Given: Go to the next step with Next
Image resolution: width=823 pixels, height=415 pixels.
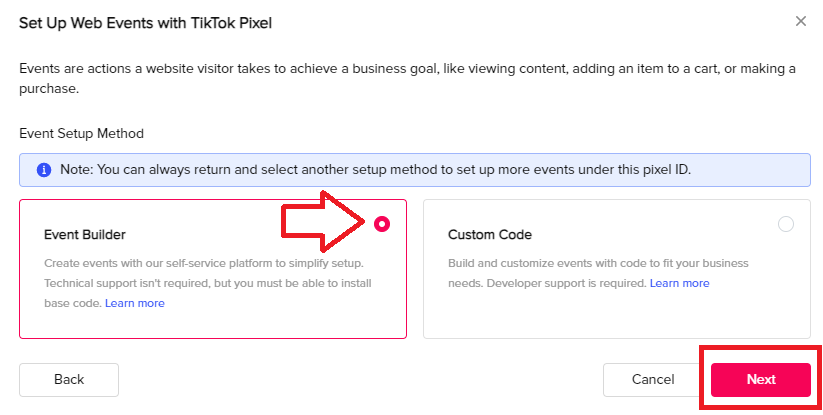Looking at the screenshot, I should [x=761, y=379].
